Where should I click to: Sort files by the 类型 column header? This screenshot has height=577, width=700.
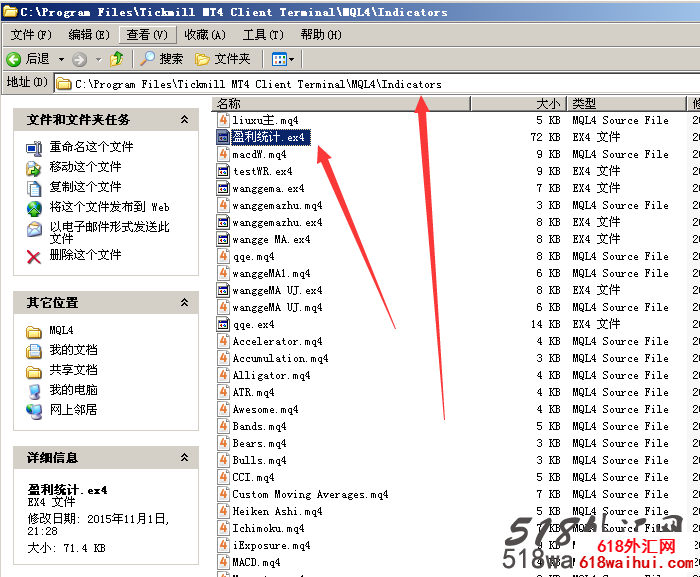point(627,104)
